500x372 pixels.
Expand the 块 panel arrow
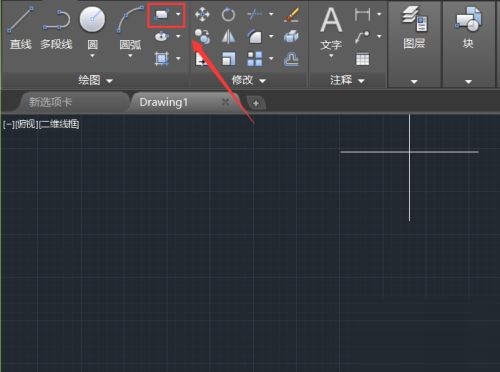pos(468,82)
